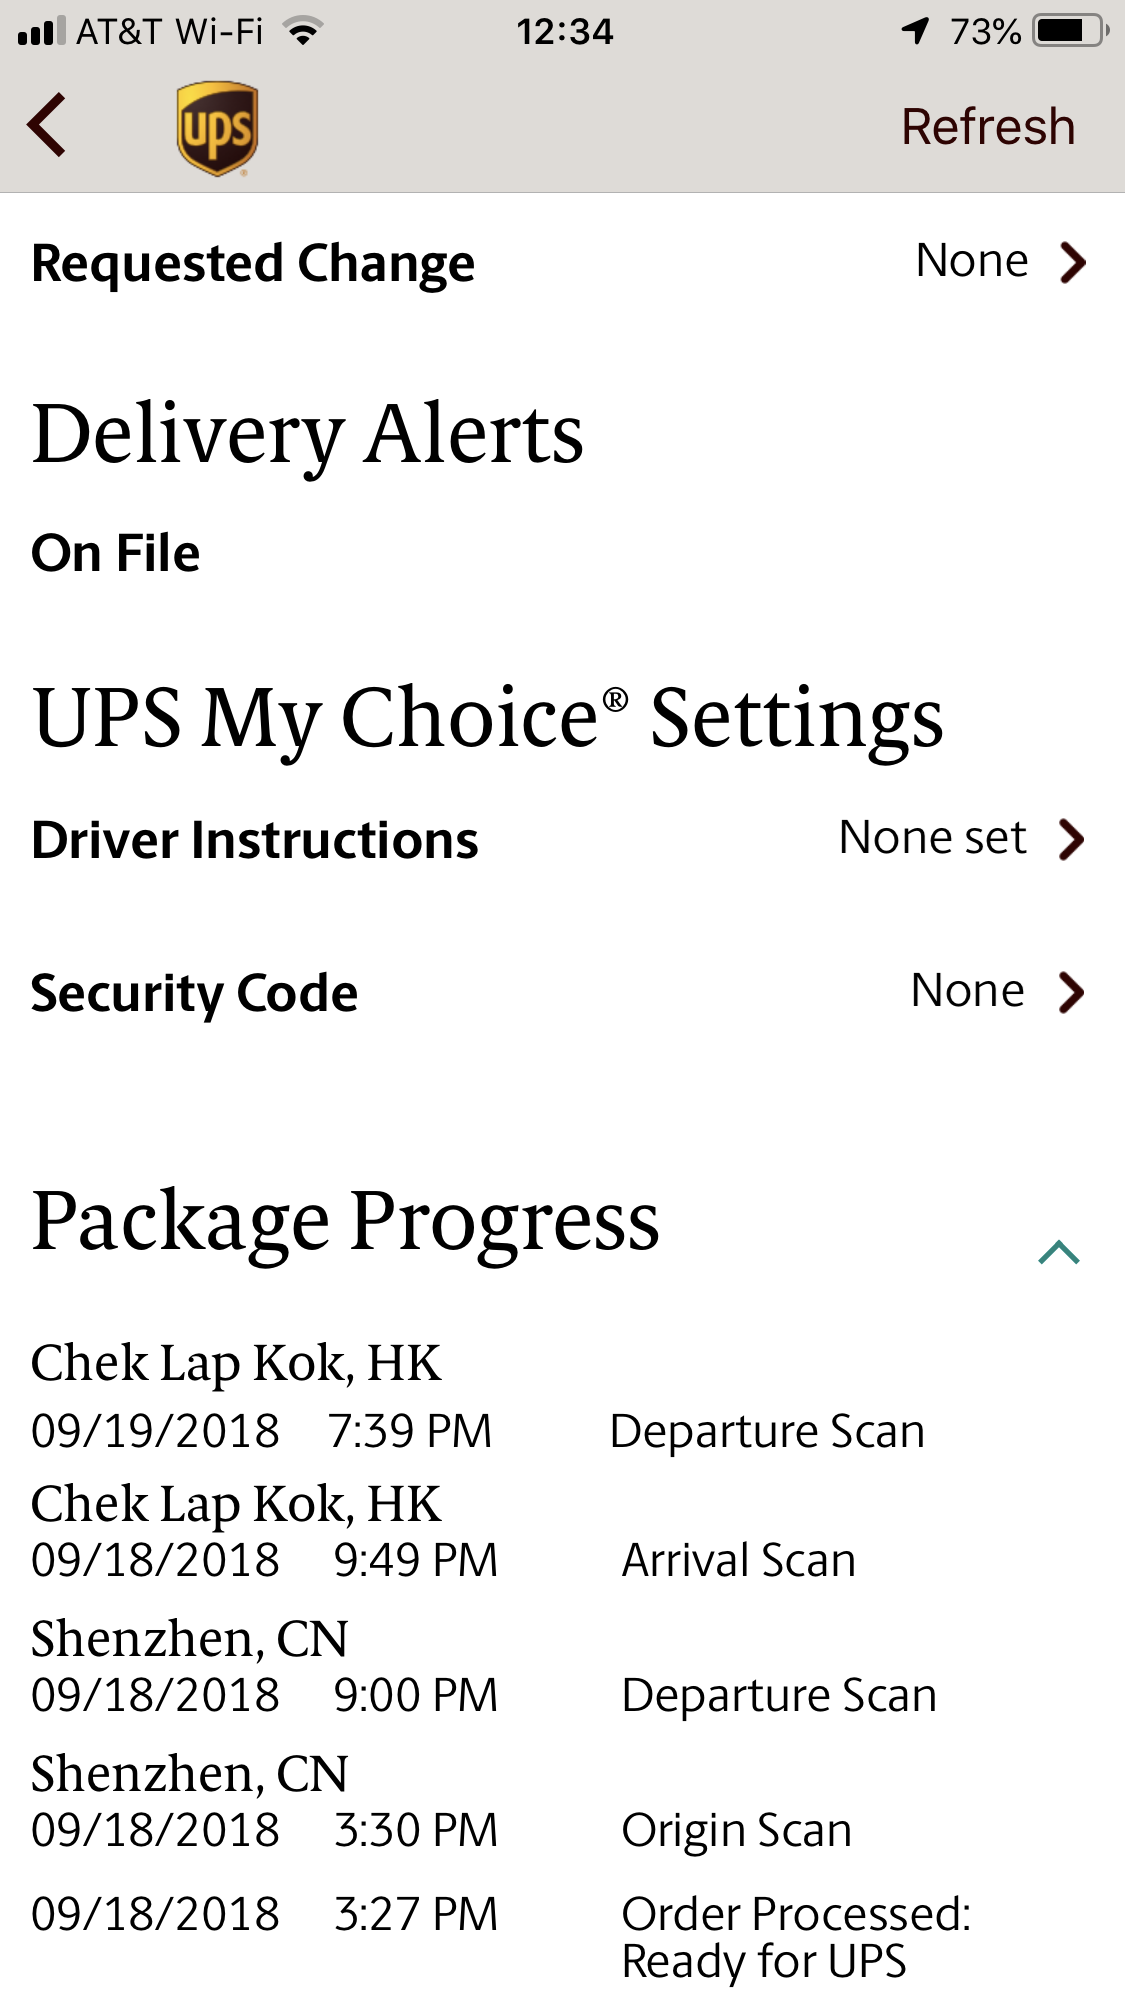Viewport: 1125px width, 2001px height.
Task: Tap the chevron beside Security Code None
Action: (x=1072, y=993)
